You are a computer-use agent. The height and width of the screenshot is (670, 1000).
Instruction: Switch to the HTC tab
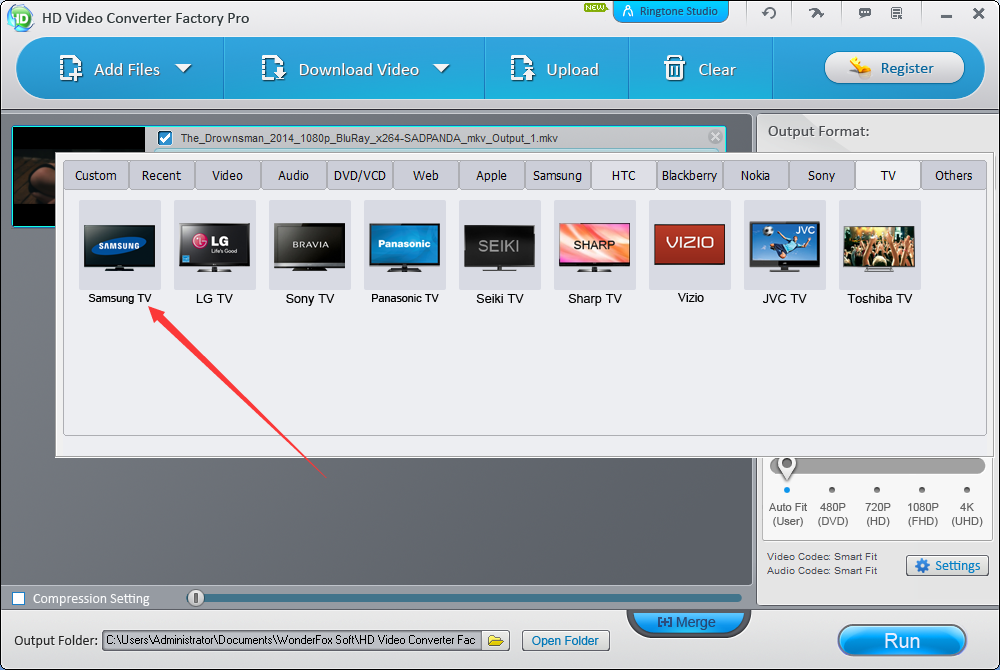[624, 175]
